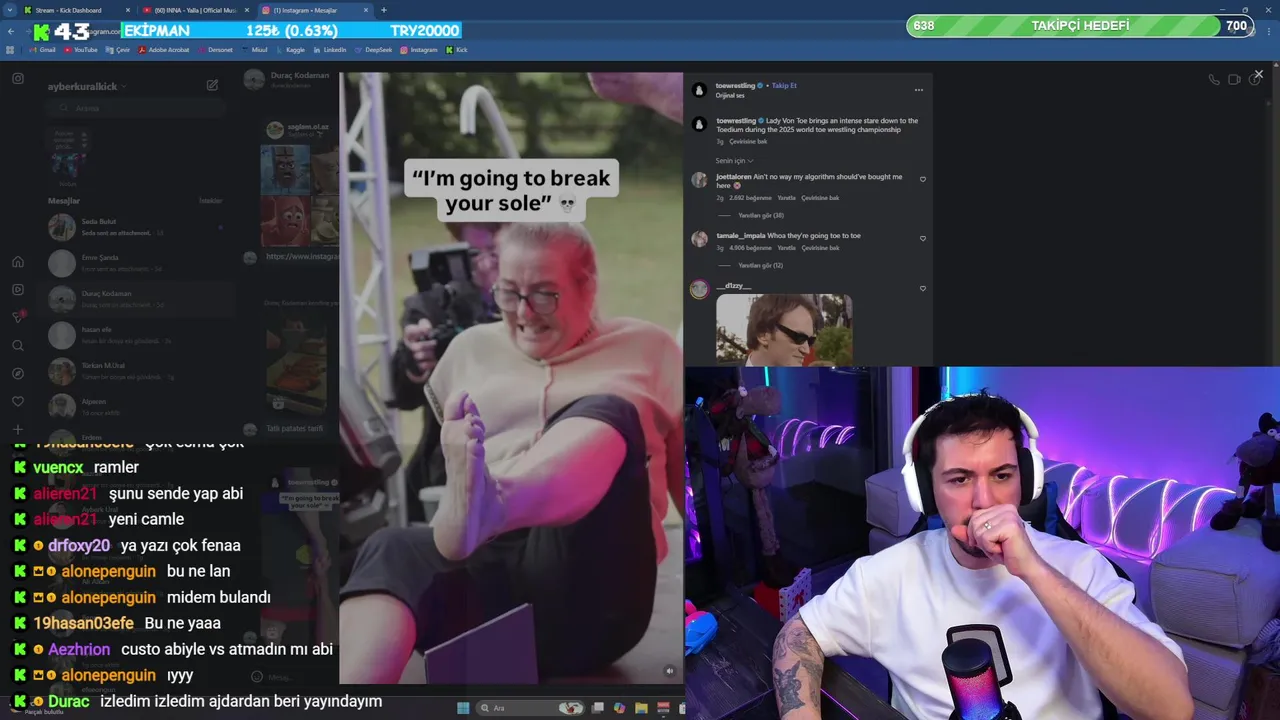This screenshot has height=720, width=1280.
Task: Open Kick bookmark in bookmarks bar
Action: click(457, 49)
